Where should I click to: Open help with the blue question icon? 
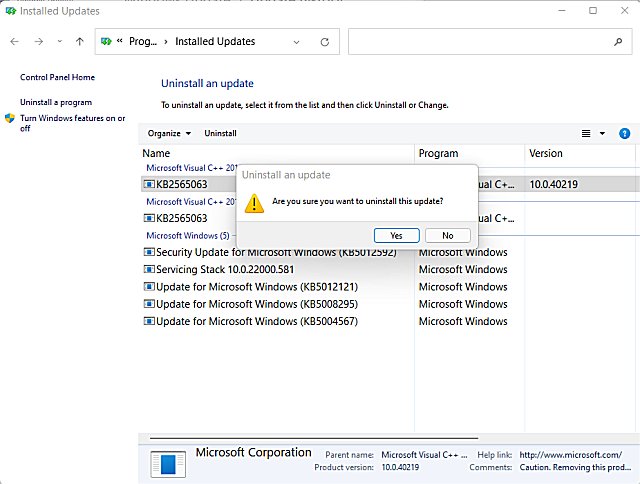tap(624, 133)
